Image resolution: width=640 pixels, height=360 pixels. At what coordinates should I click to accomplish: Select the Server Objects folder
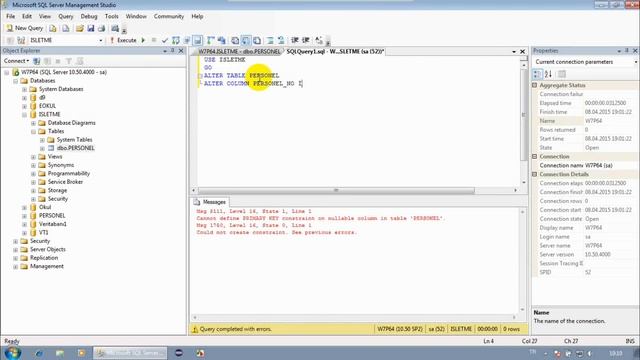coord(47,249)
